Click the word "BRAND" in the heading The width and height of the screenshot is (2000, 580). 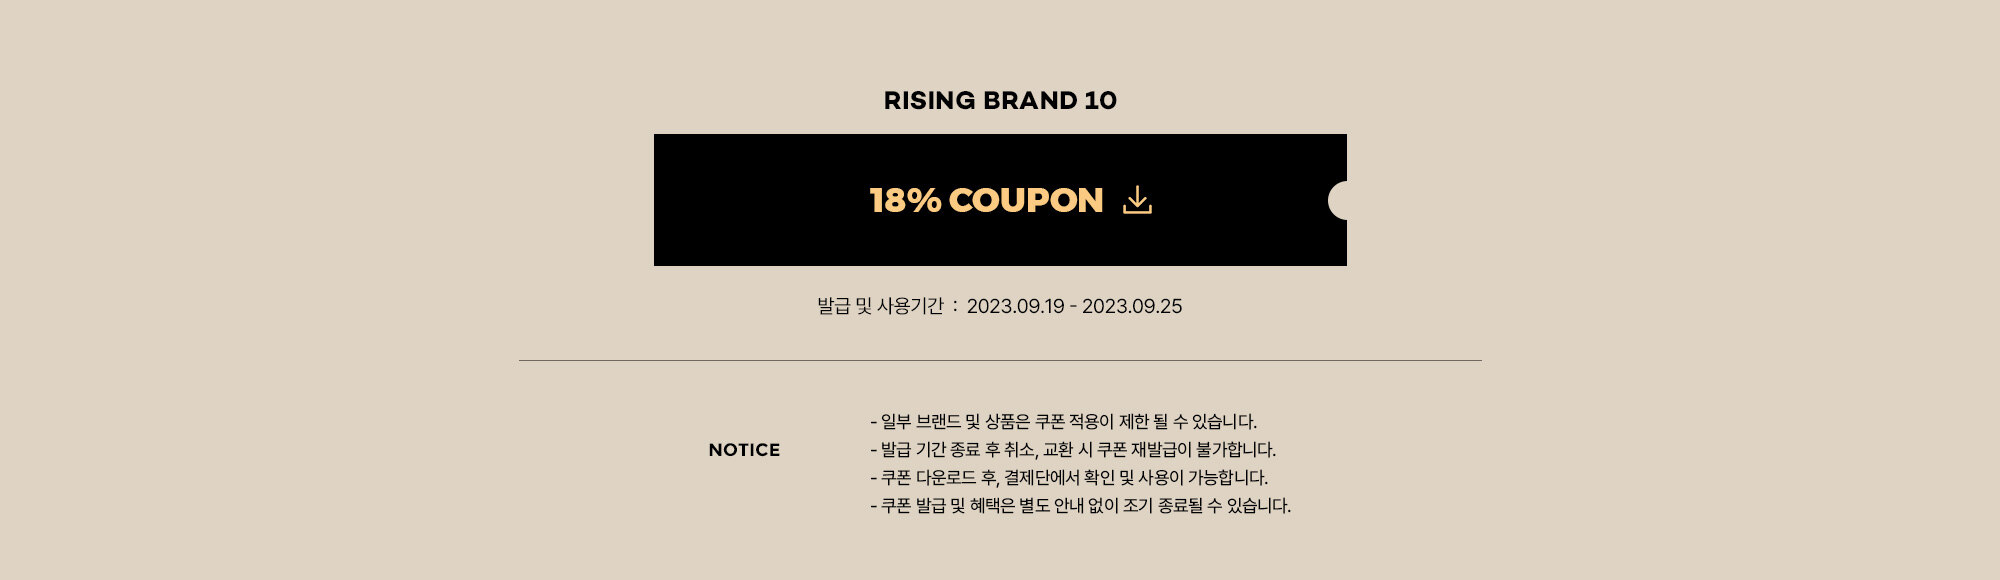(1029, 100)
